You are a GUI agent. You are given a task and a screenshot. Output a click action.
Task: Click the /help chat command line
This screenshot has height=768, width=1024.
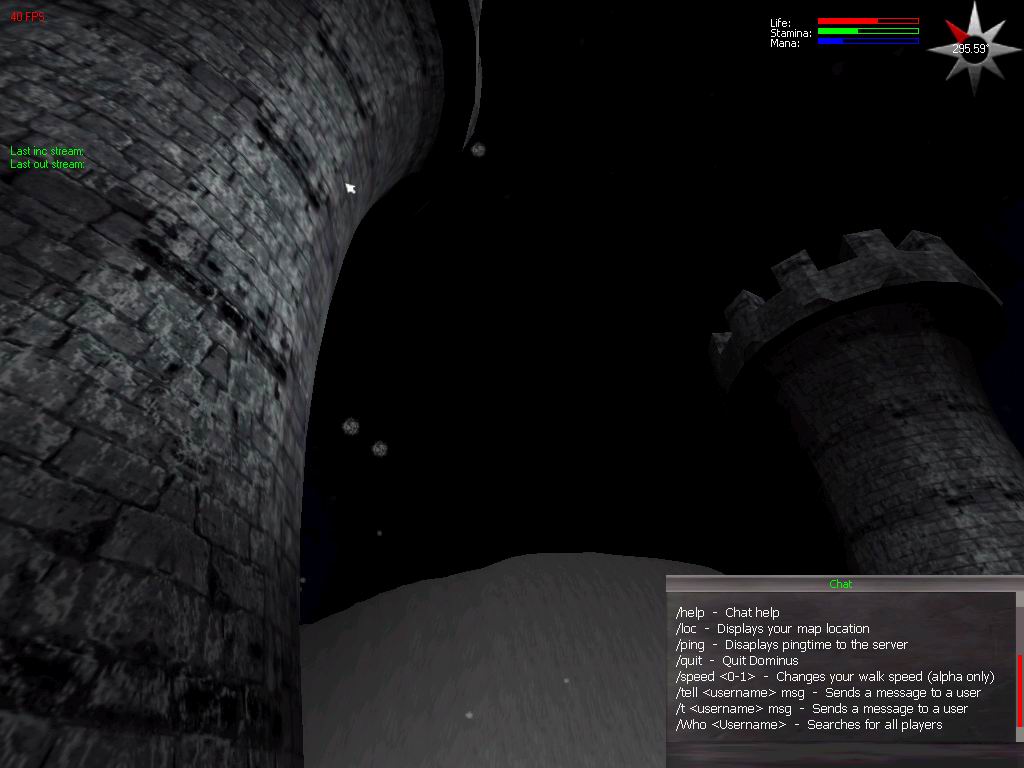(727, 613)
